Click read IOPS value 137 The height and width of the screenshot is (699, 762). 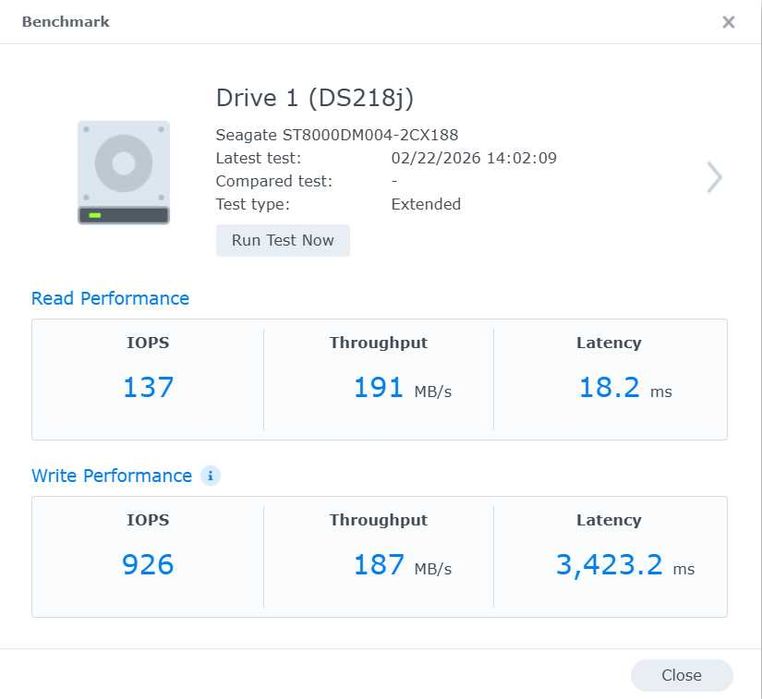coord(148,387)
